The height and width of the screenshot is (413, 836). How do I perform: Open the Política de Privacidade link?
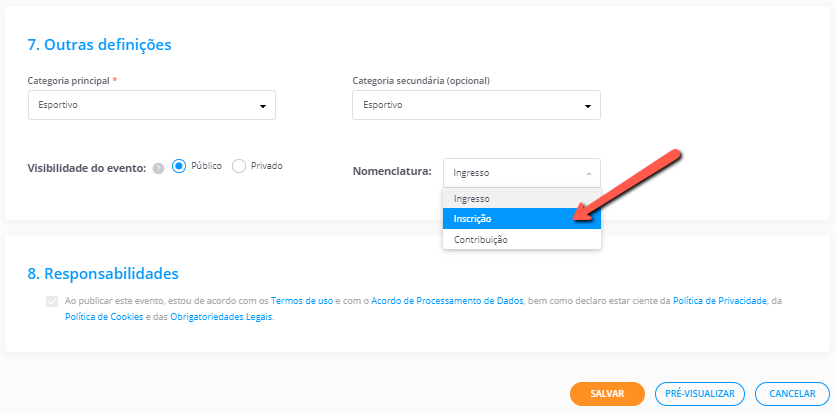point(720,301)
